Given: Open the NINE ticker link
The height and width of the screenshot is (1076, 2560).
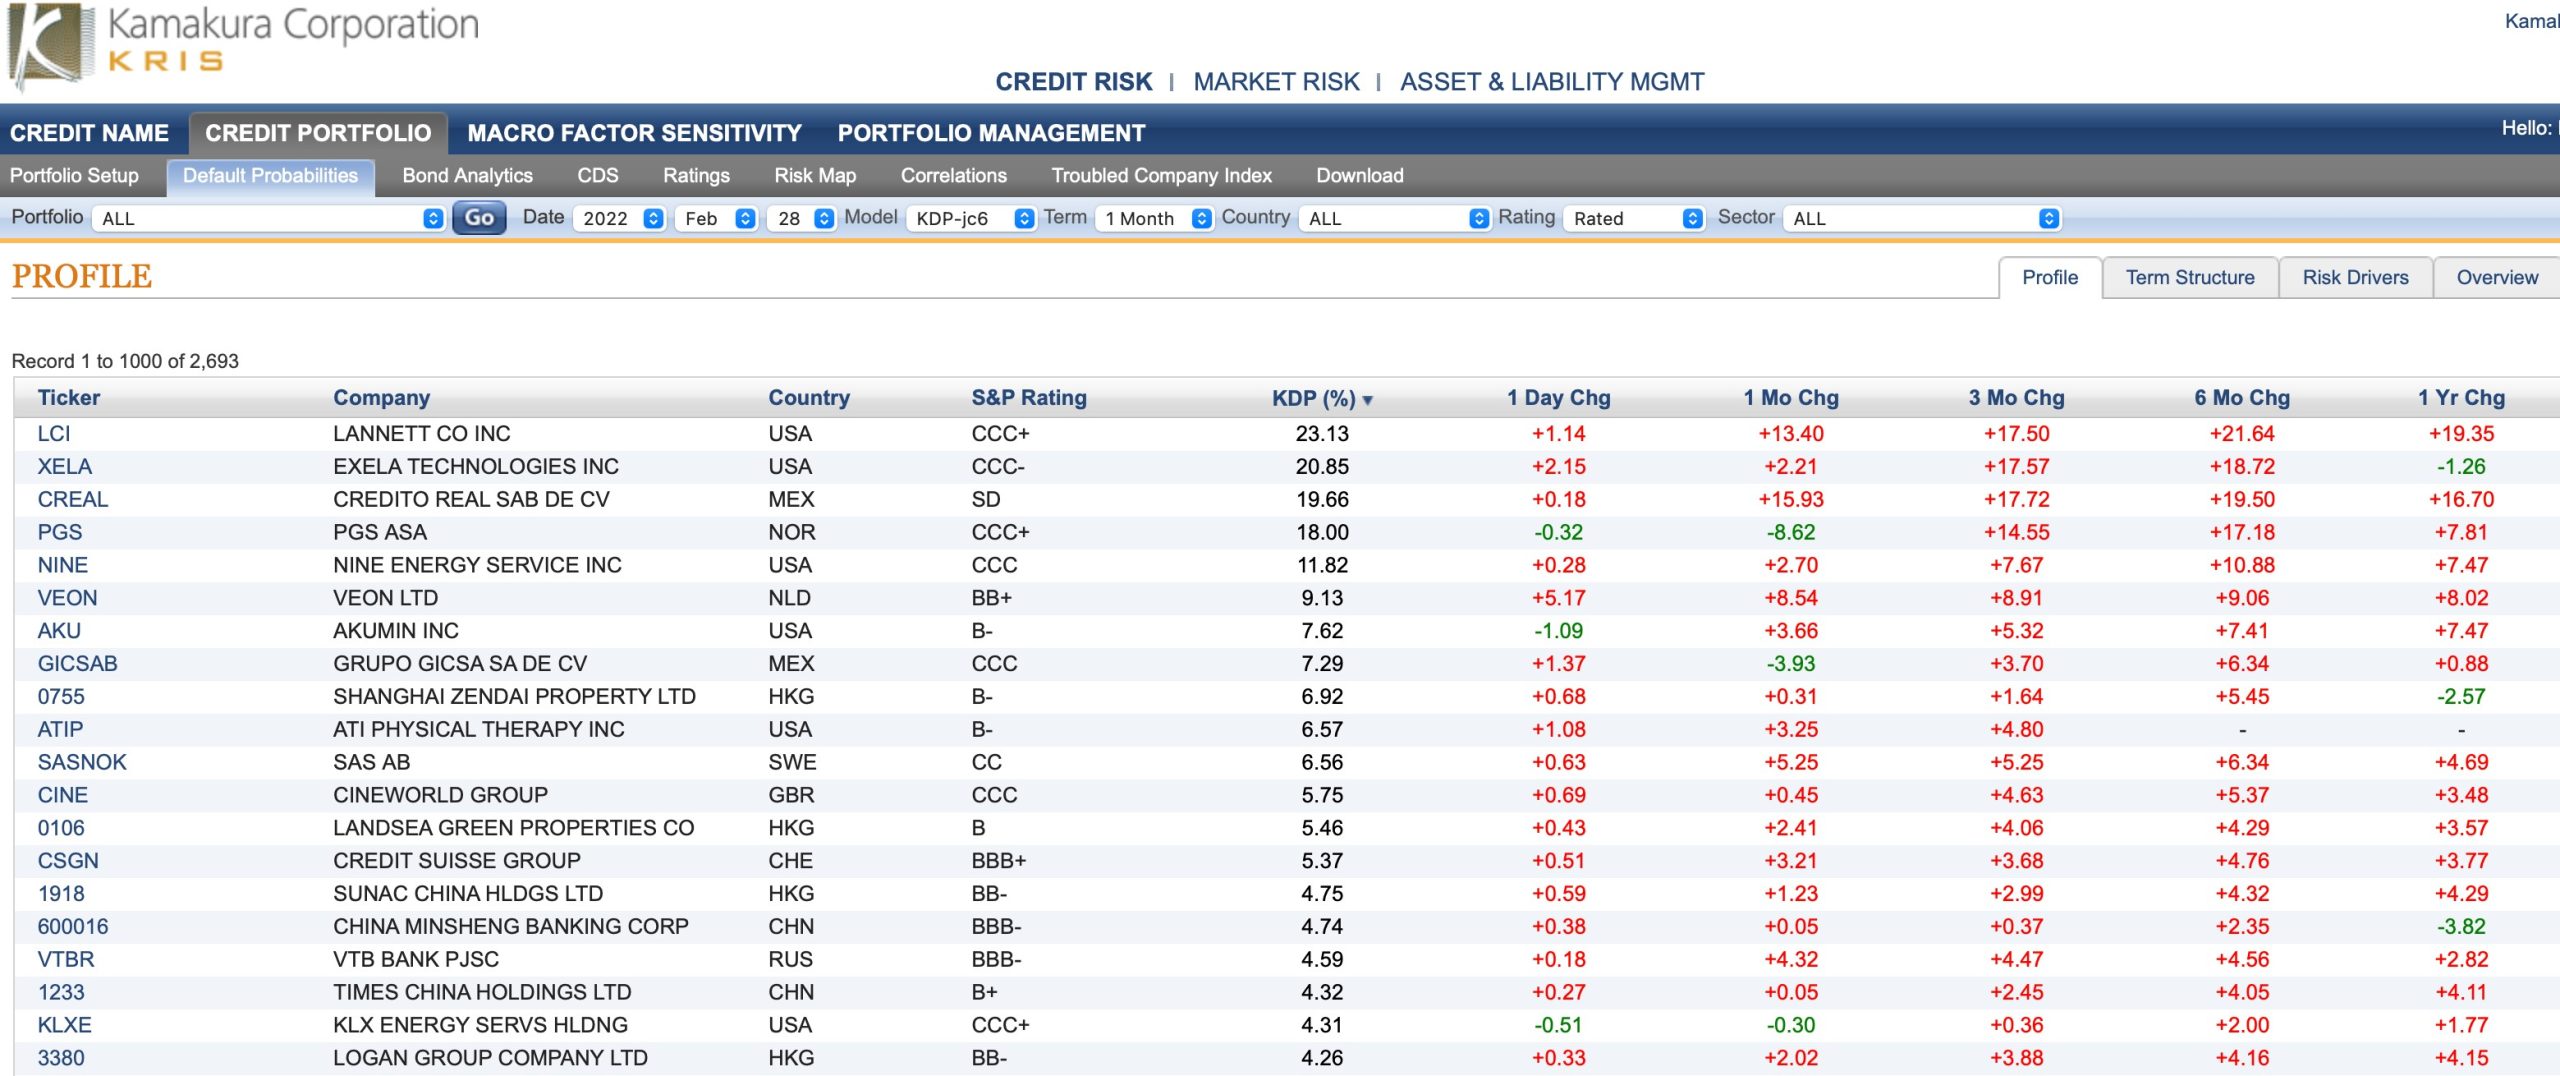Looking at the screenshot, I should [62, 566].
